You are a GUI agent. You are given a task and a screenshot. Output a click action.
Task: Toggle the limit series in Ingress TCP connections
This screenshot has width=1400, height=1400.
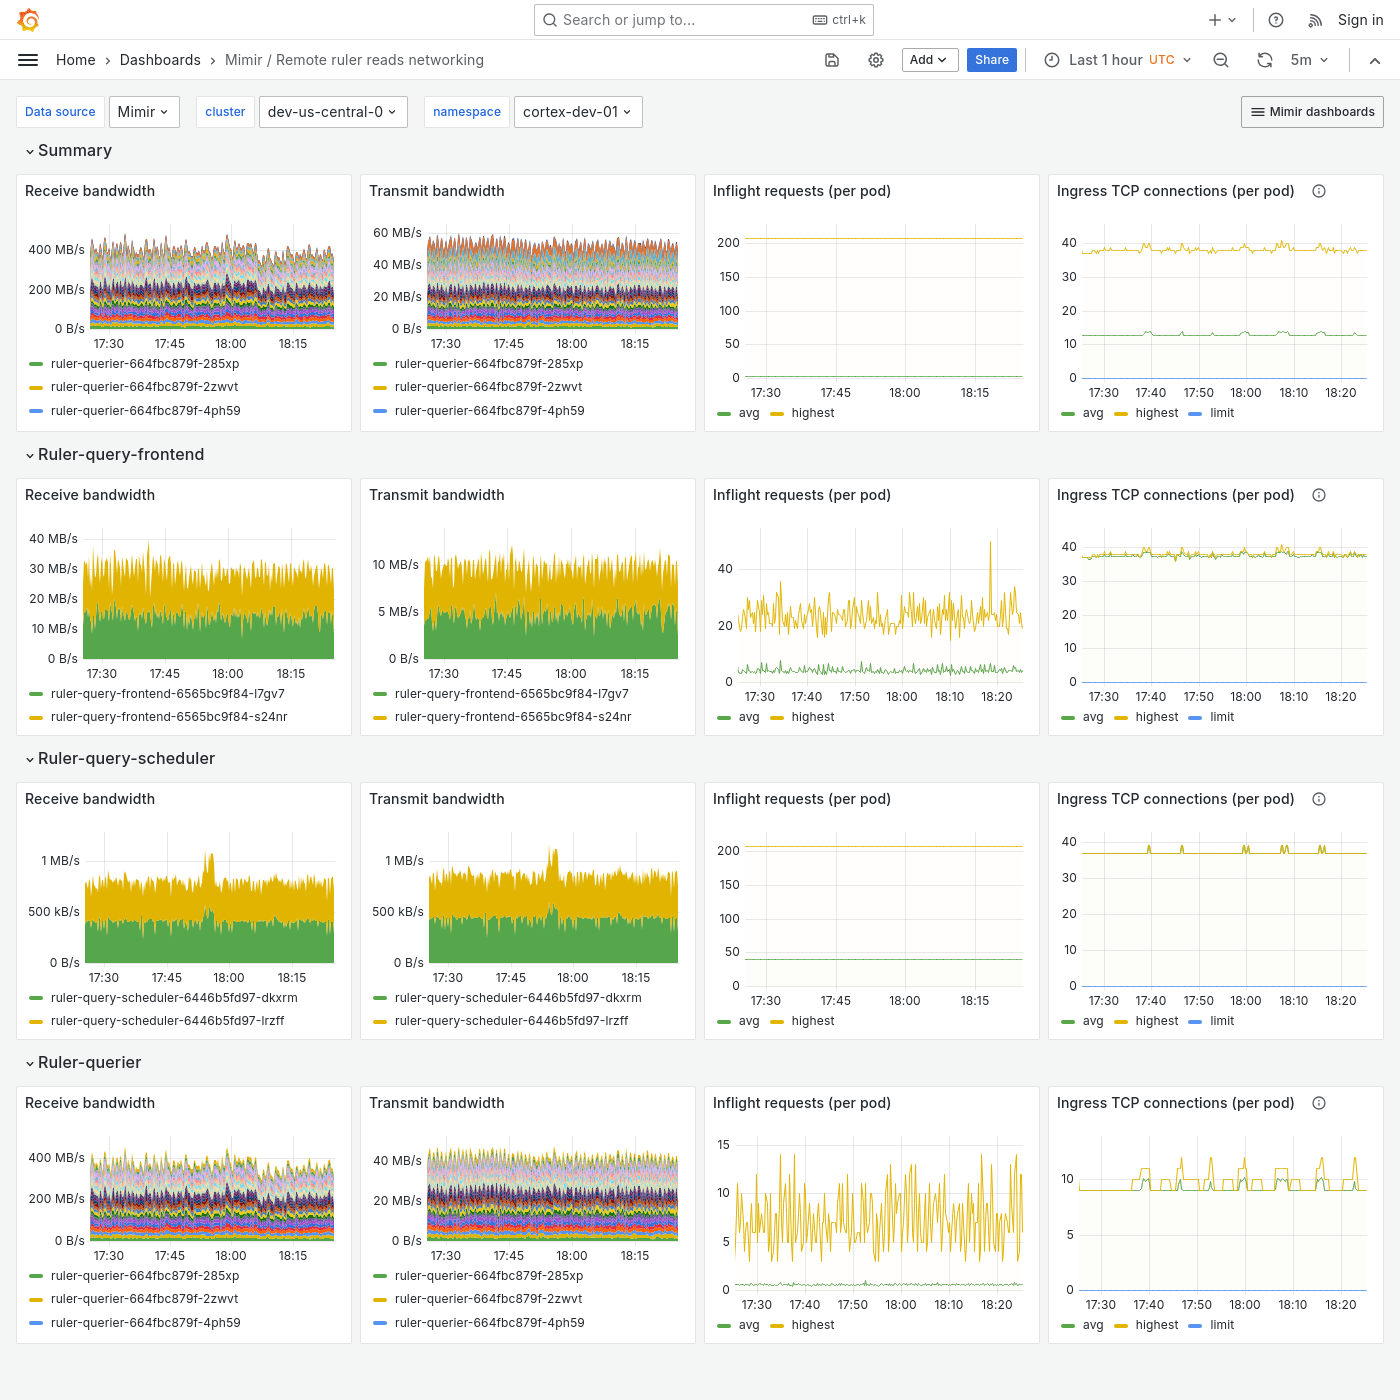(x=1221, y=412)
